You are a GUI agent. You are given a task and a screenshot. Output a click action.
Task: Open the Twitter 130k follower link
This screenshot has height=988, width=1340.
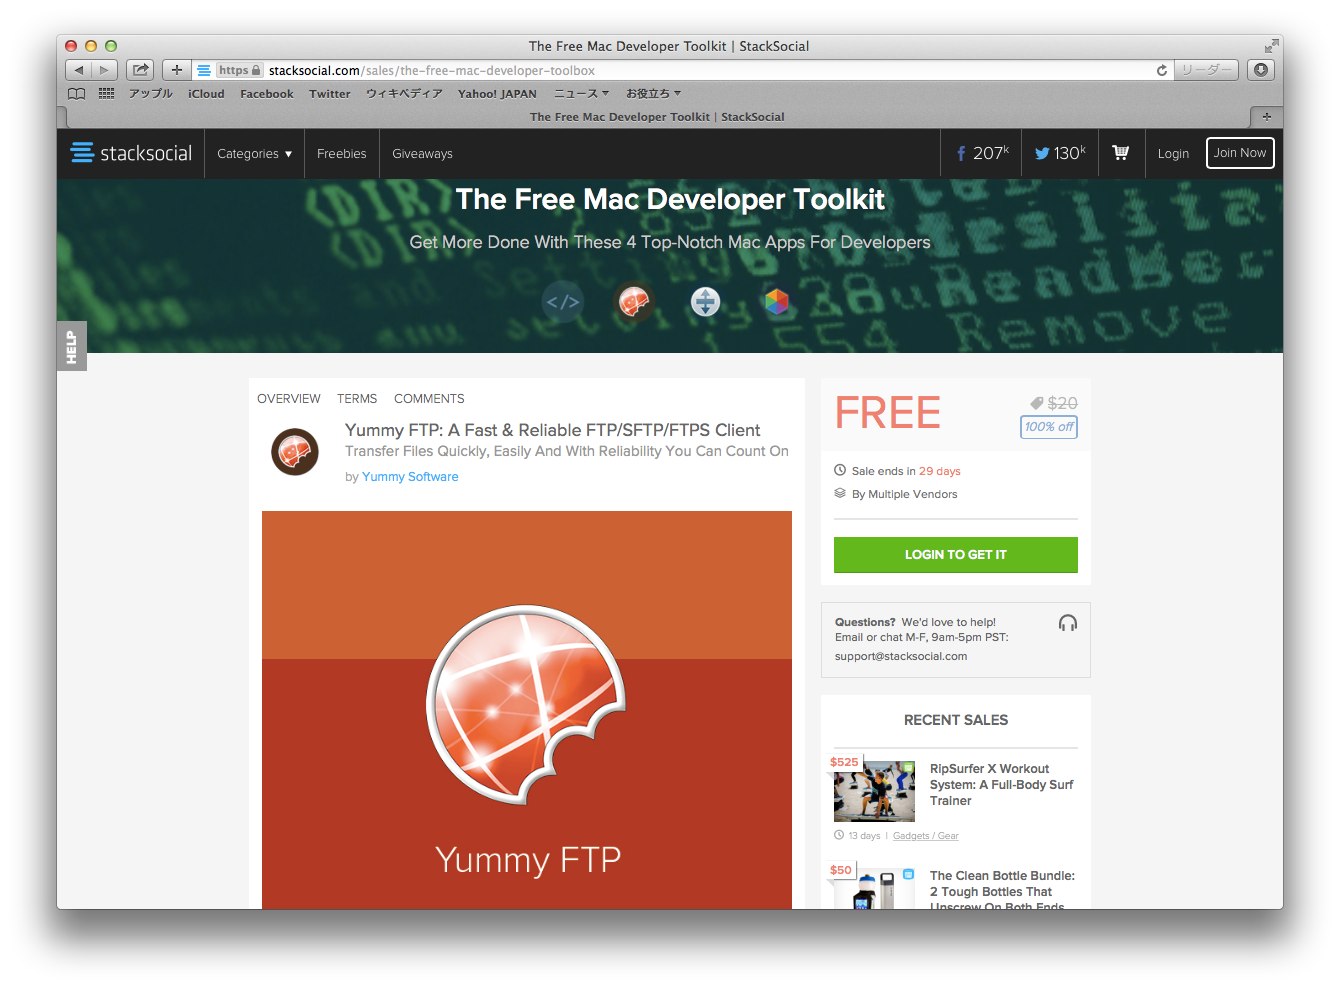tap(1060, 153)
